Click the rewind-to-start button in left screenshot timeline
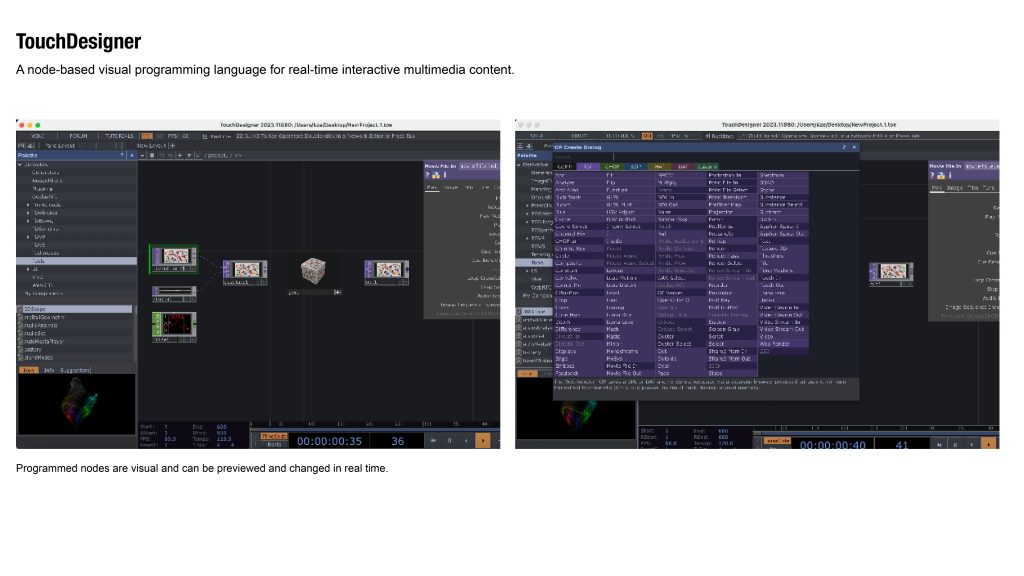The width and height of the screenshot is (1024, 576). (x=433, y=441)
